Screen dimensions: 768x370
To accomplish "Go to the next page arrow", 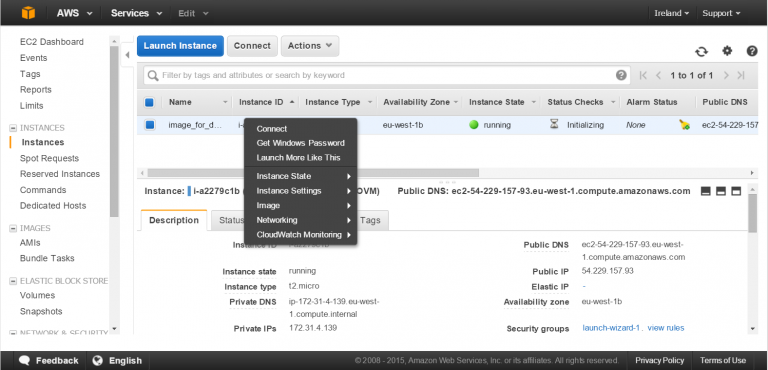I will point(726,75).
